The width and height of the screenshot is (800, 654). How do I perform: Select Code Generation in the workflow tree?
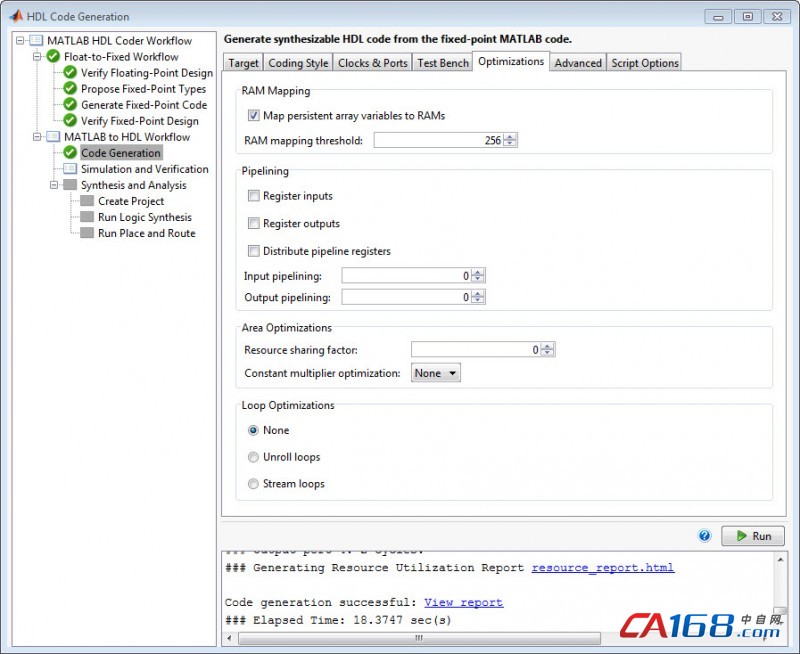pyautogui.click(x=121, y=153)
